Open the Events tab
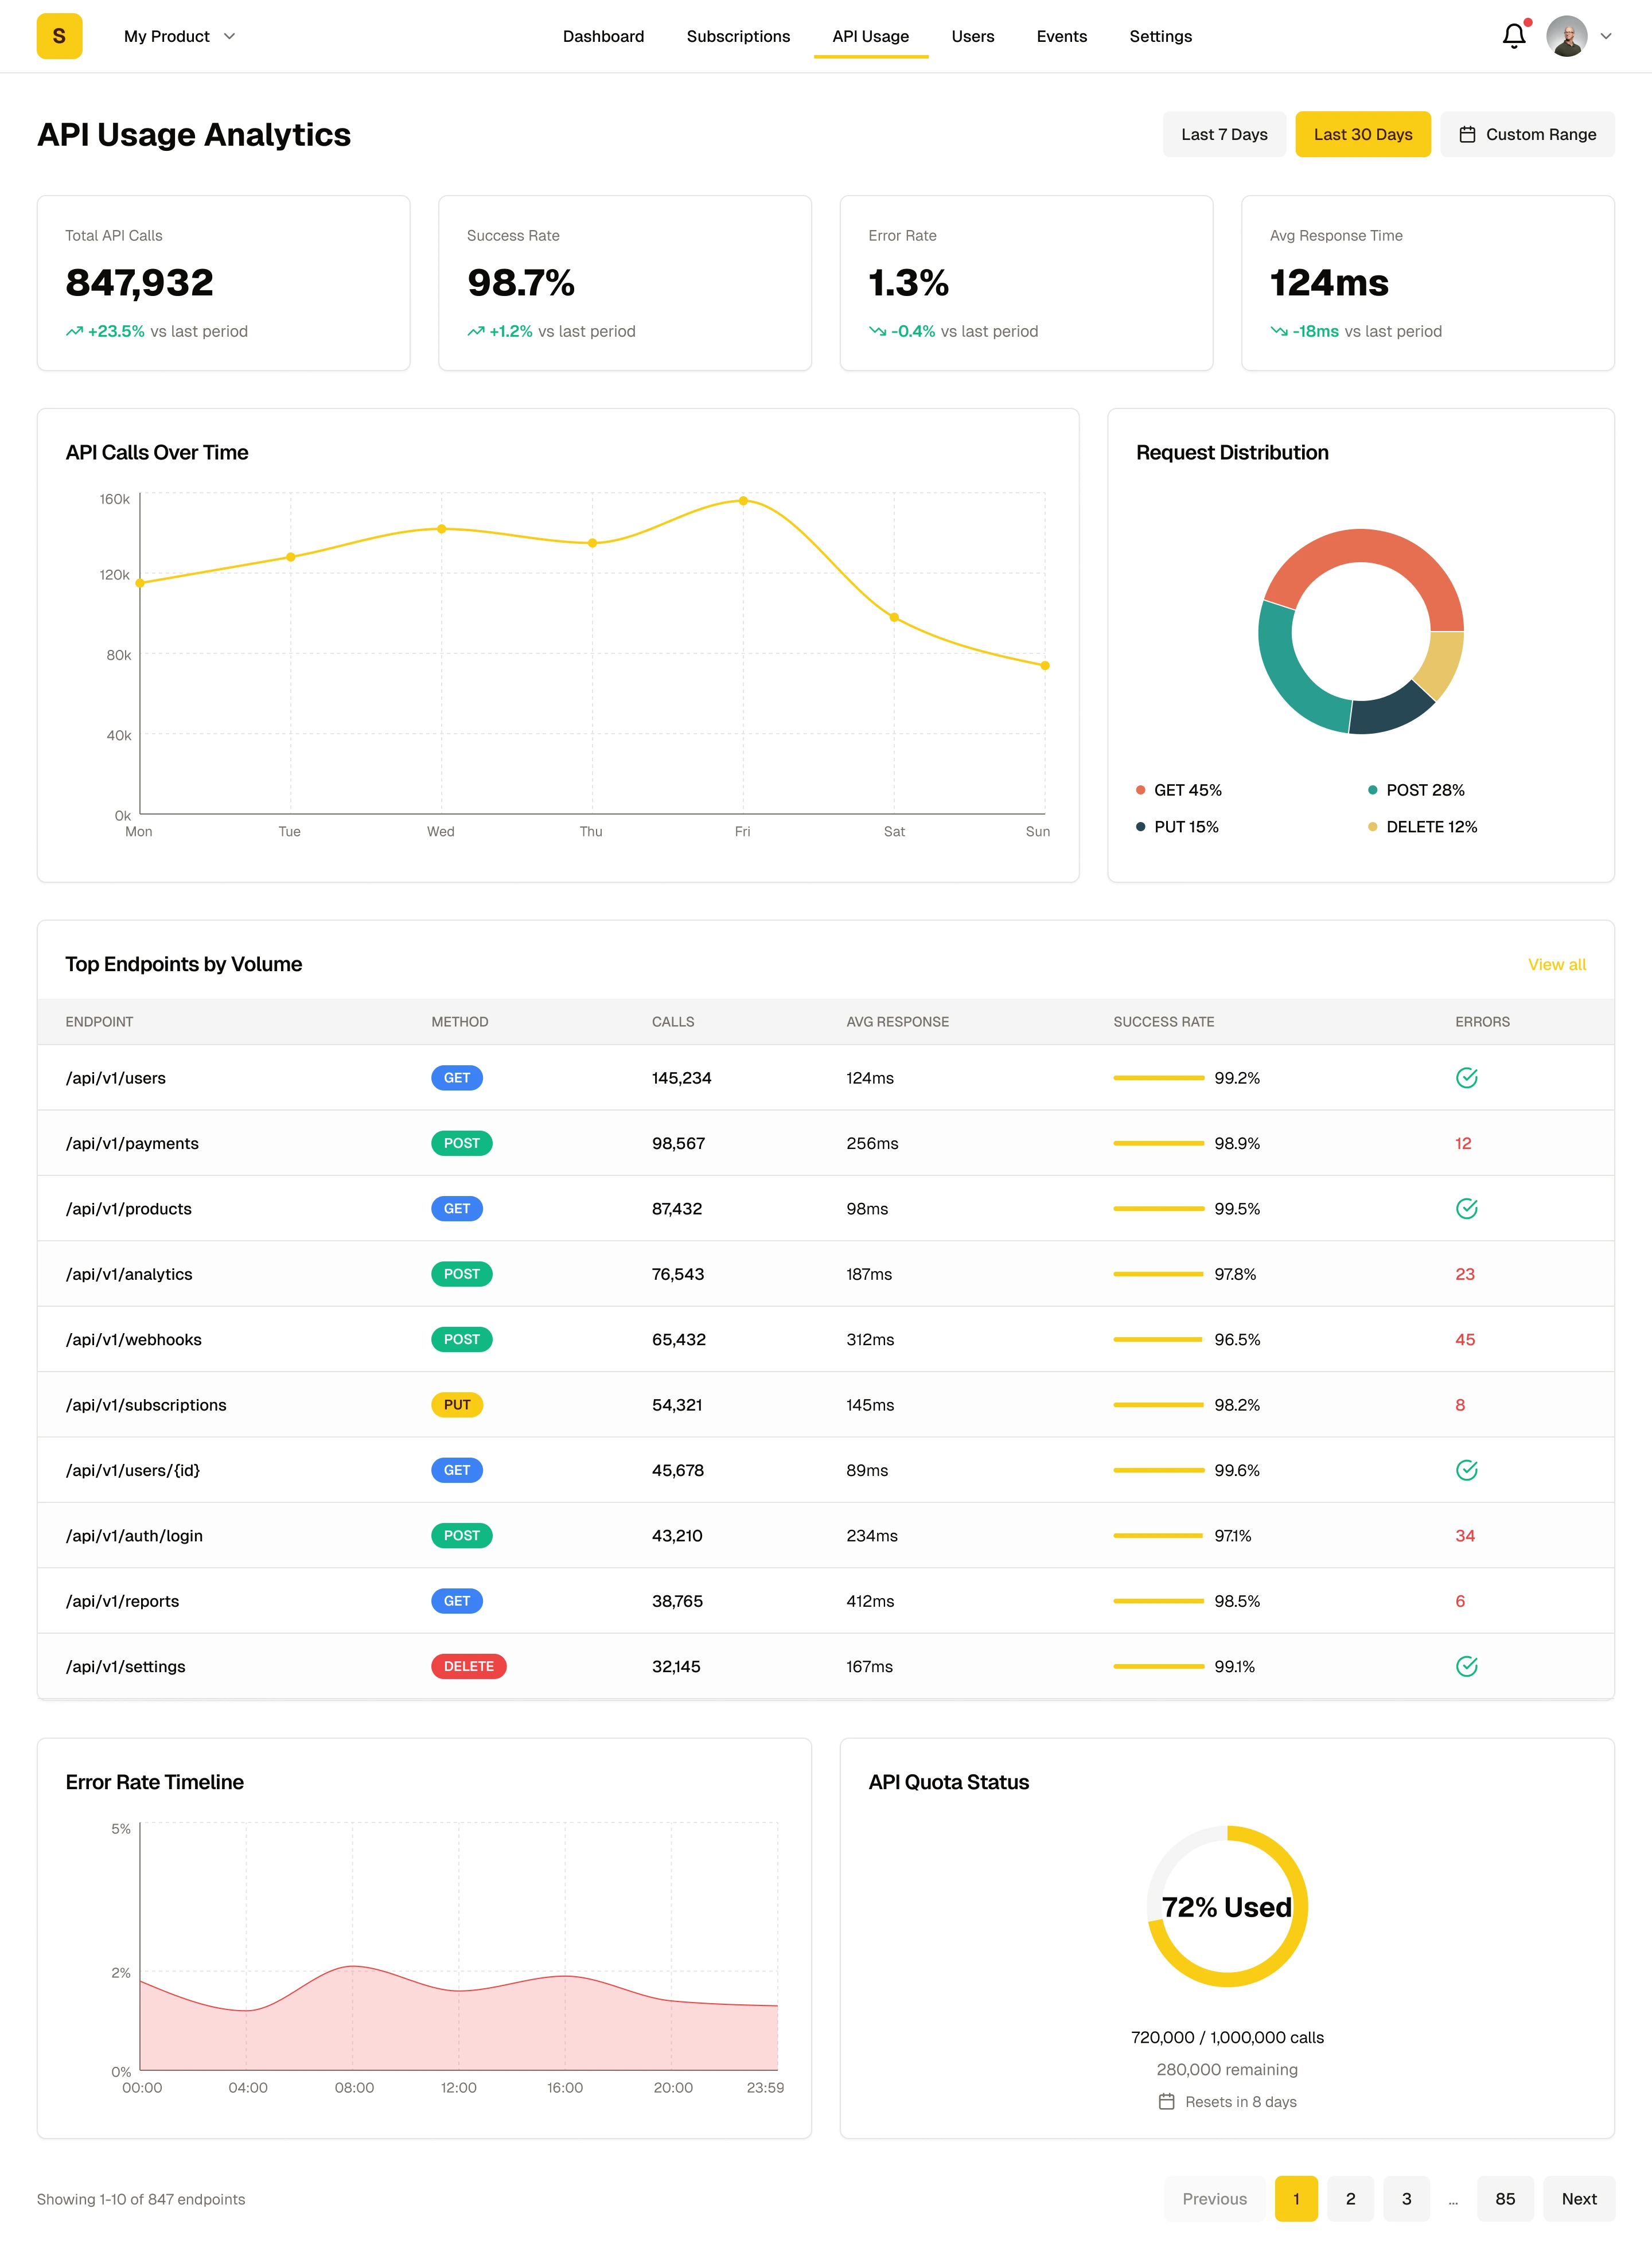This screenshot has width=1652, height=2259. pos(1061,36)
